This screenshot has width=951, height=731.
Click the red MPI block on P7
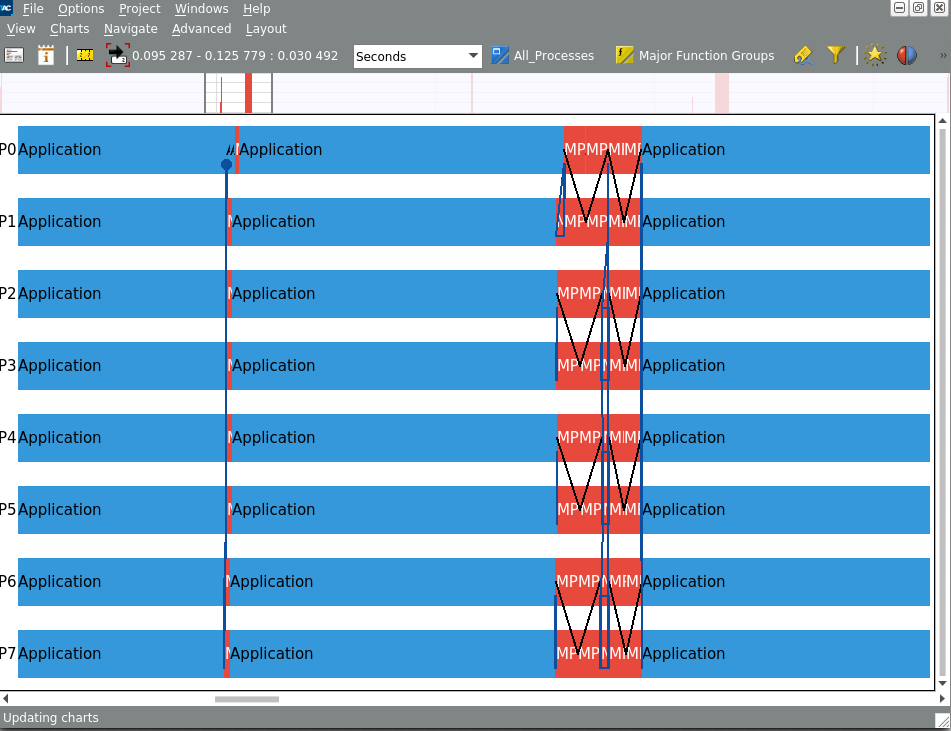598,654
